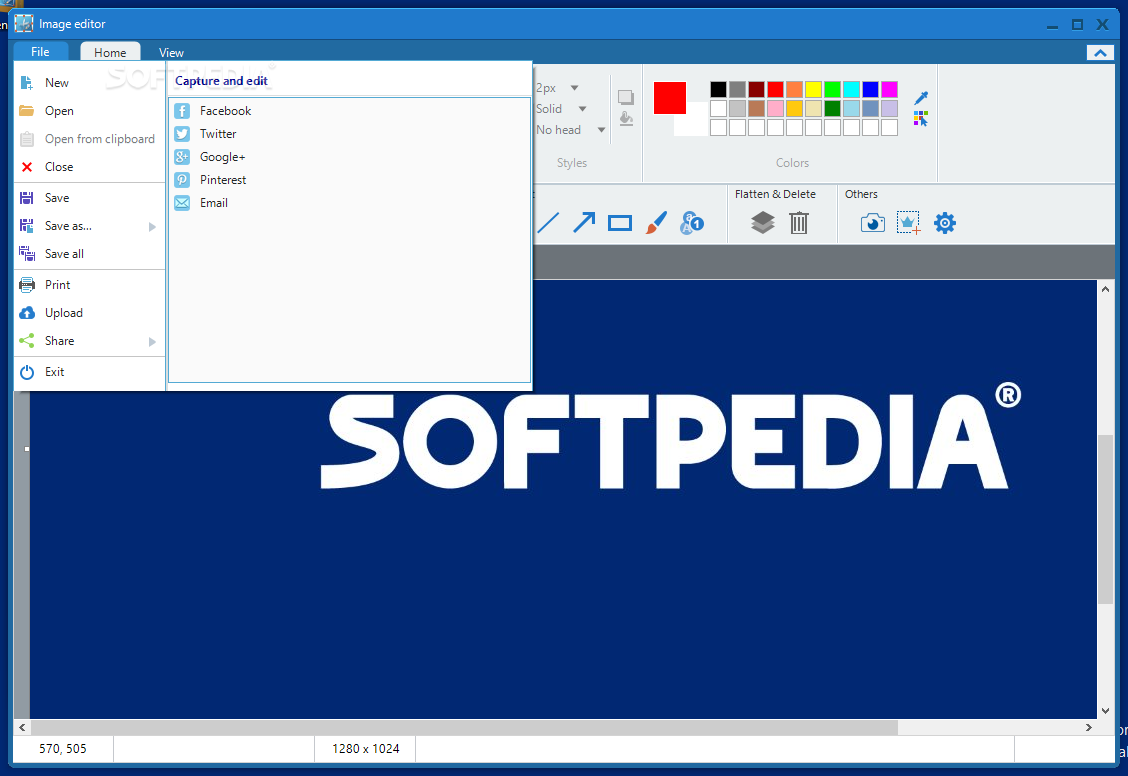The width and height of the screenshot is (1128, 776).
Task: Click the horizontal scrollbar left arrow
Action: (22, 728)
